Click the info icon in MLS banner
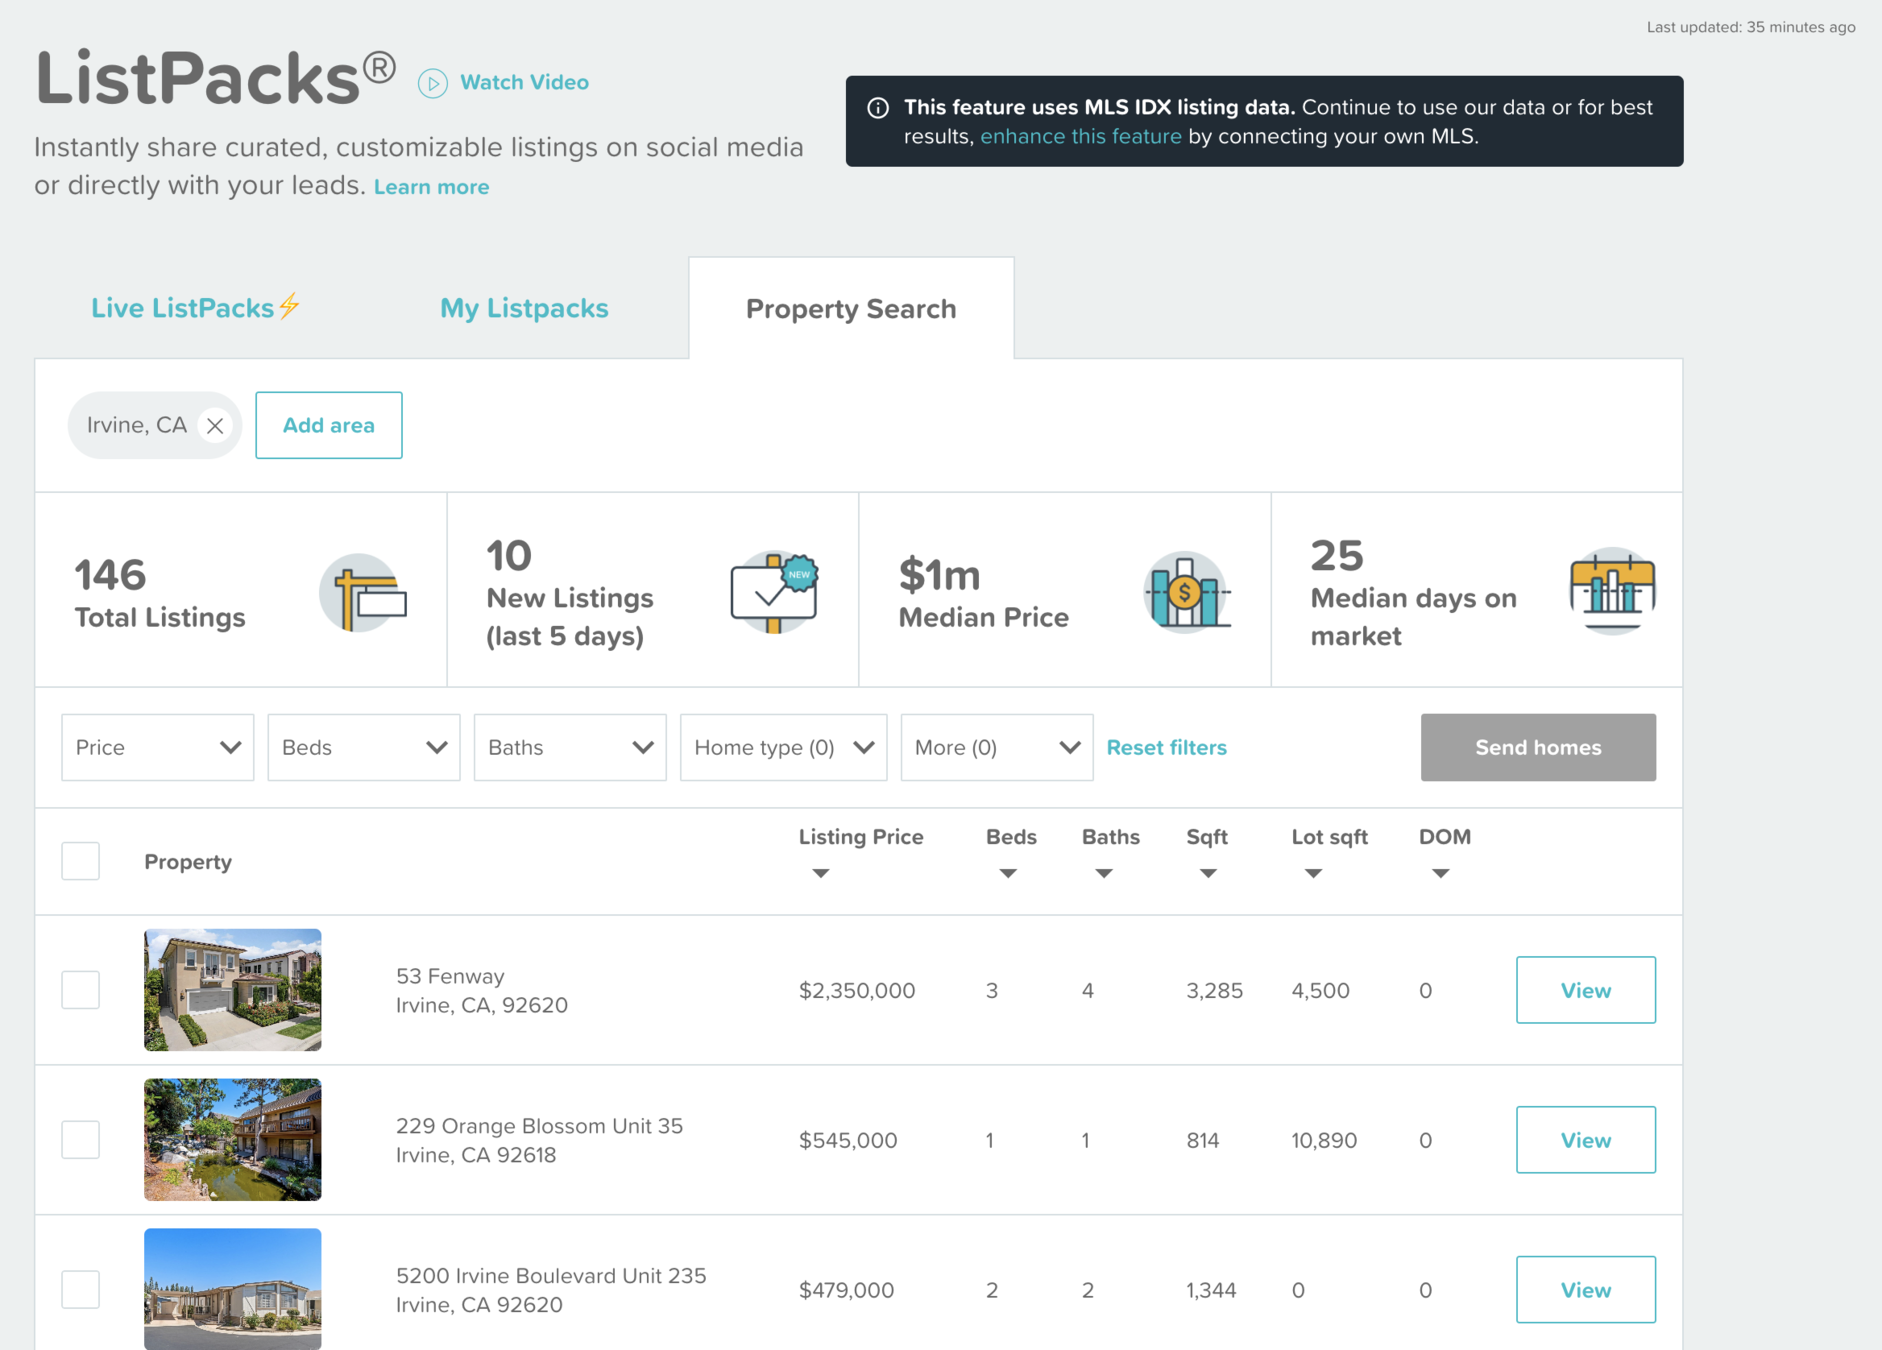The width and height of the screenshot is (1882, 1350). (x=878, y=108)
